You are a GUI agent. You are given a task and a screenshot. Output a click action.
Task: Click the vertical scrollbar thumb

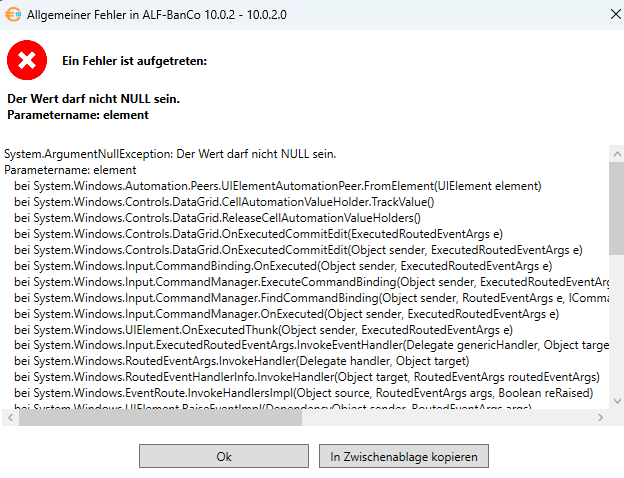pyautogui.click(x=617, y=208)
